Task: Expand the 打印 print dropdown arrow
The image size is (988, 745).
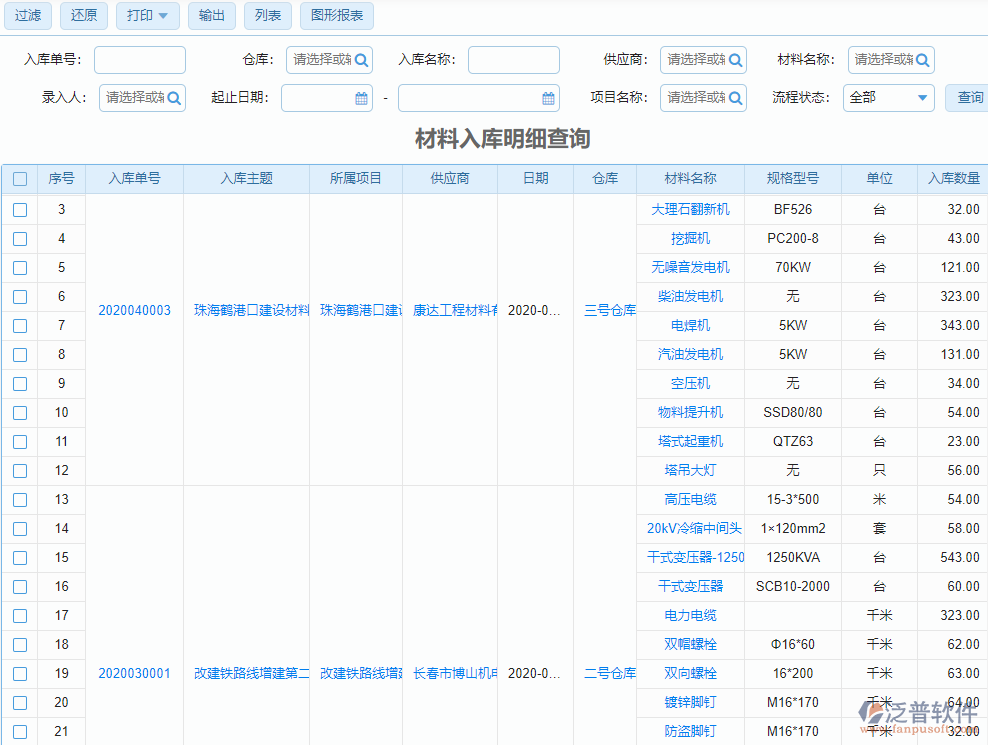Action: pos(163,16)
